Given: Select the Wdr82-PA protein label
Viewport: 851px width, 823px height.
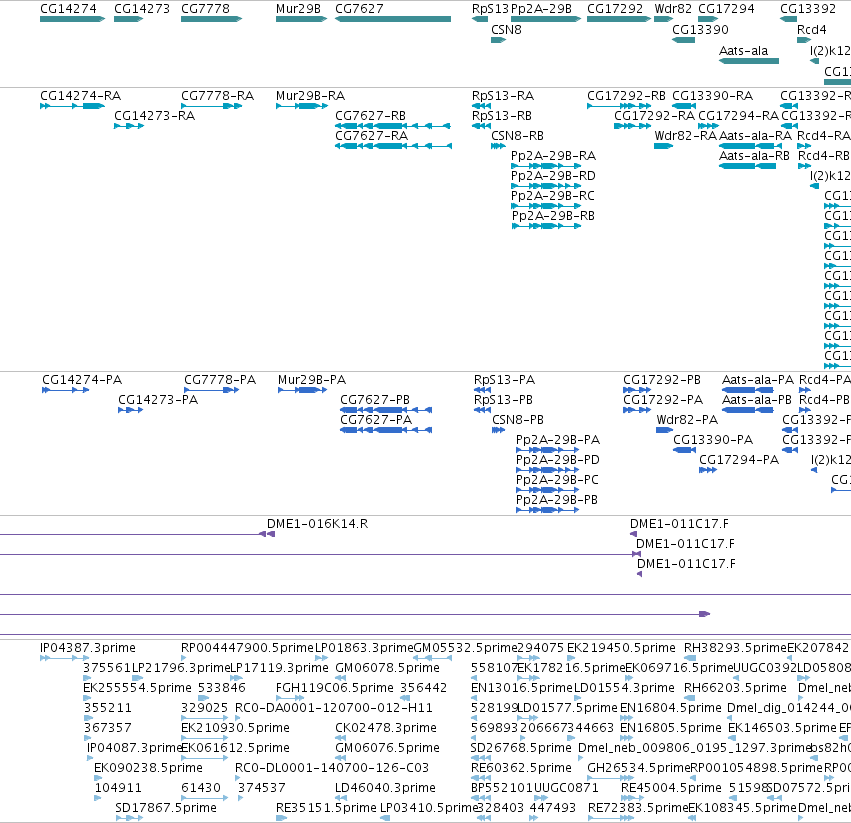Looking at the screenshot, I should click(x=687, y=420).
